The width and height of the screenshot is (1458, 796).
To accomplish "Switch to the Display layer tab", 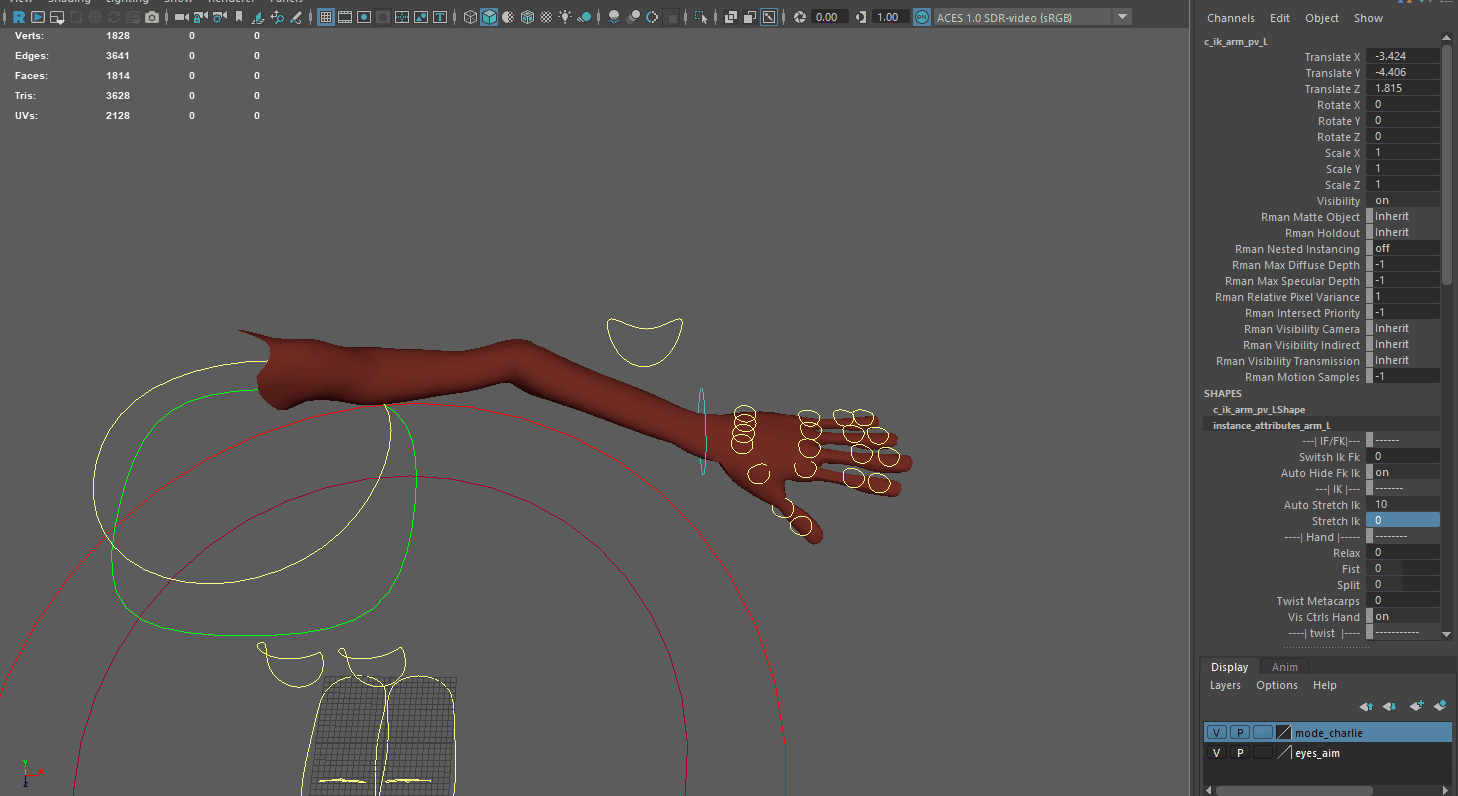I will click(1229, 667).
